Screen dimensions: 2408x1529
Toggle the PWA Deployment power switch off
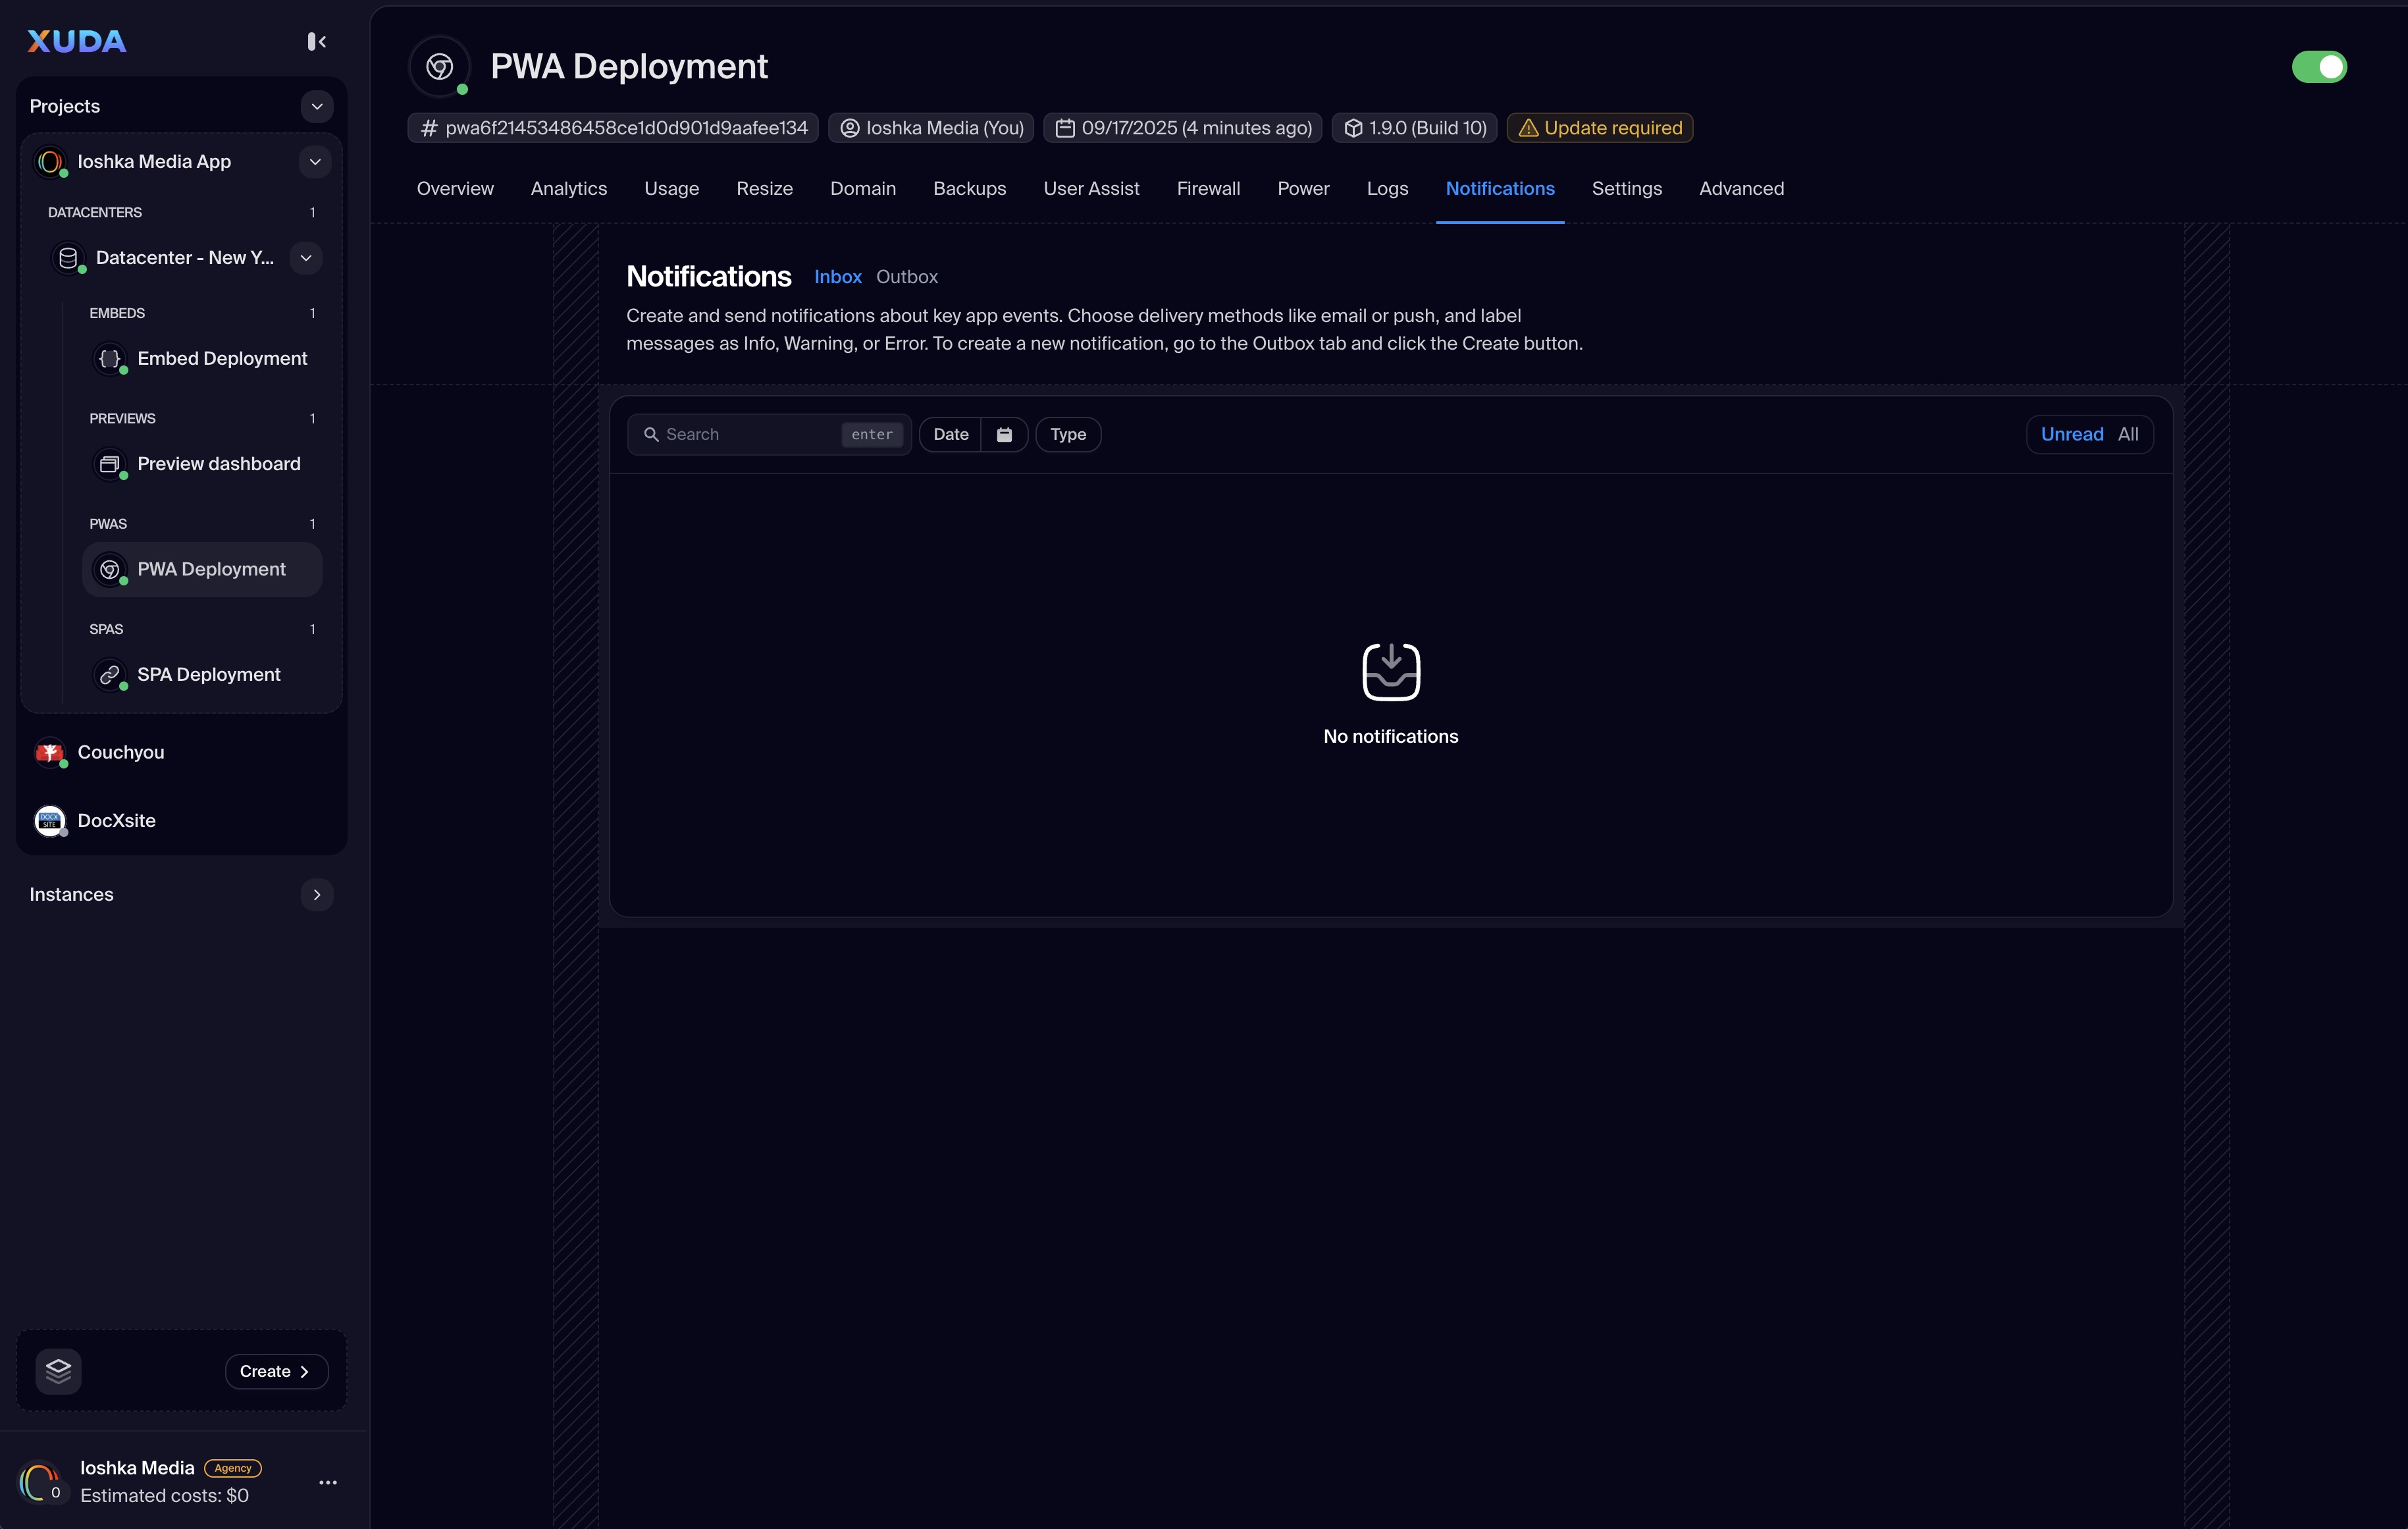click(x=2318, y=67)
